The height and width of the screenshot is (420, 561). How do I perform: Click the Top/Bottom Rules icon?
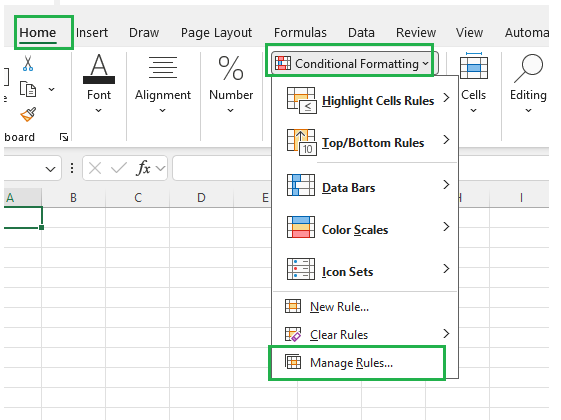click(x=301, y=142)
